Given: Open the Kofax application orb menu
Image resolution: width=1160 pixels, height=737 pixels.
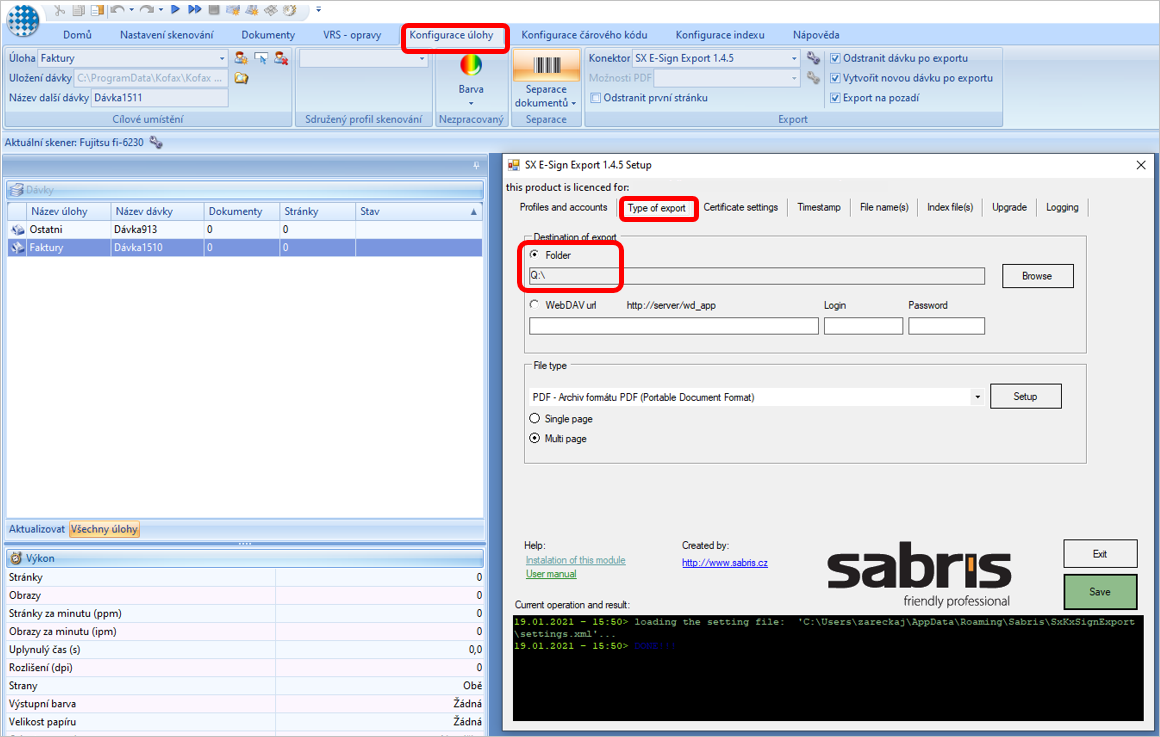Looking at the screenshot, I should 22,19.
